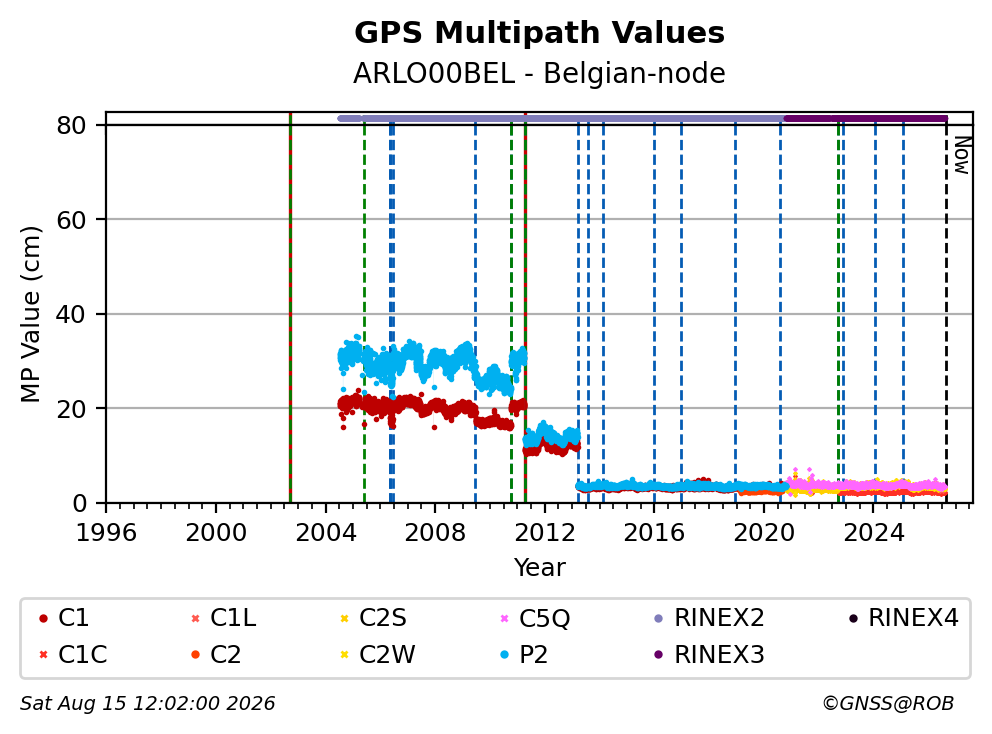Click the C1C legend marker
This screenshot has height=734, width=992.
43,655
